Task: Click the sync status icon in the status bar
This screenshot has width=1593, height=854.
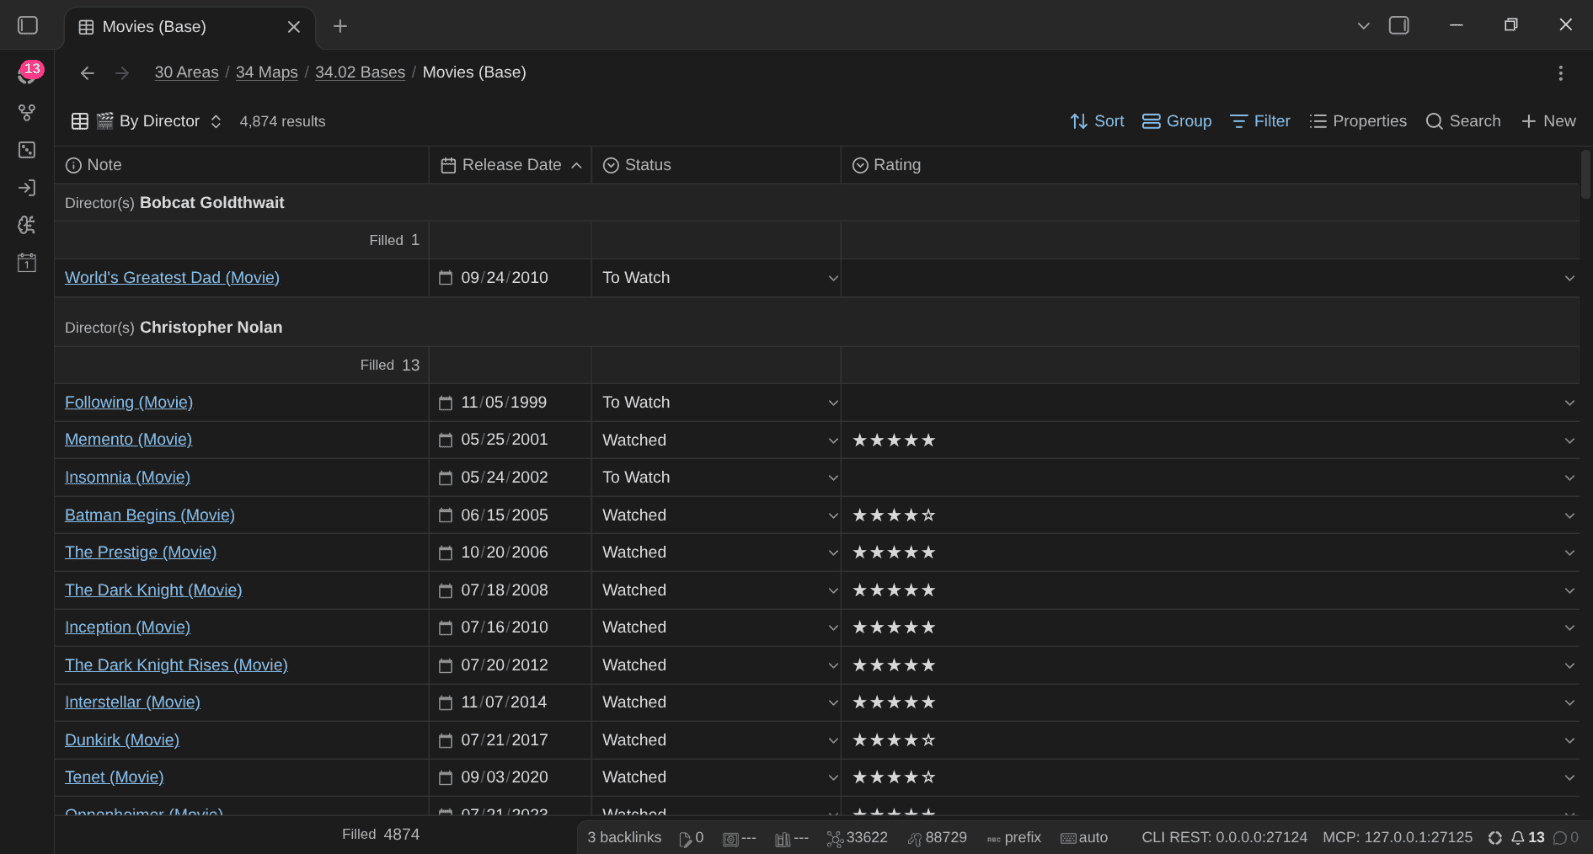Action: click(1495, 838)
